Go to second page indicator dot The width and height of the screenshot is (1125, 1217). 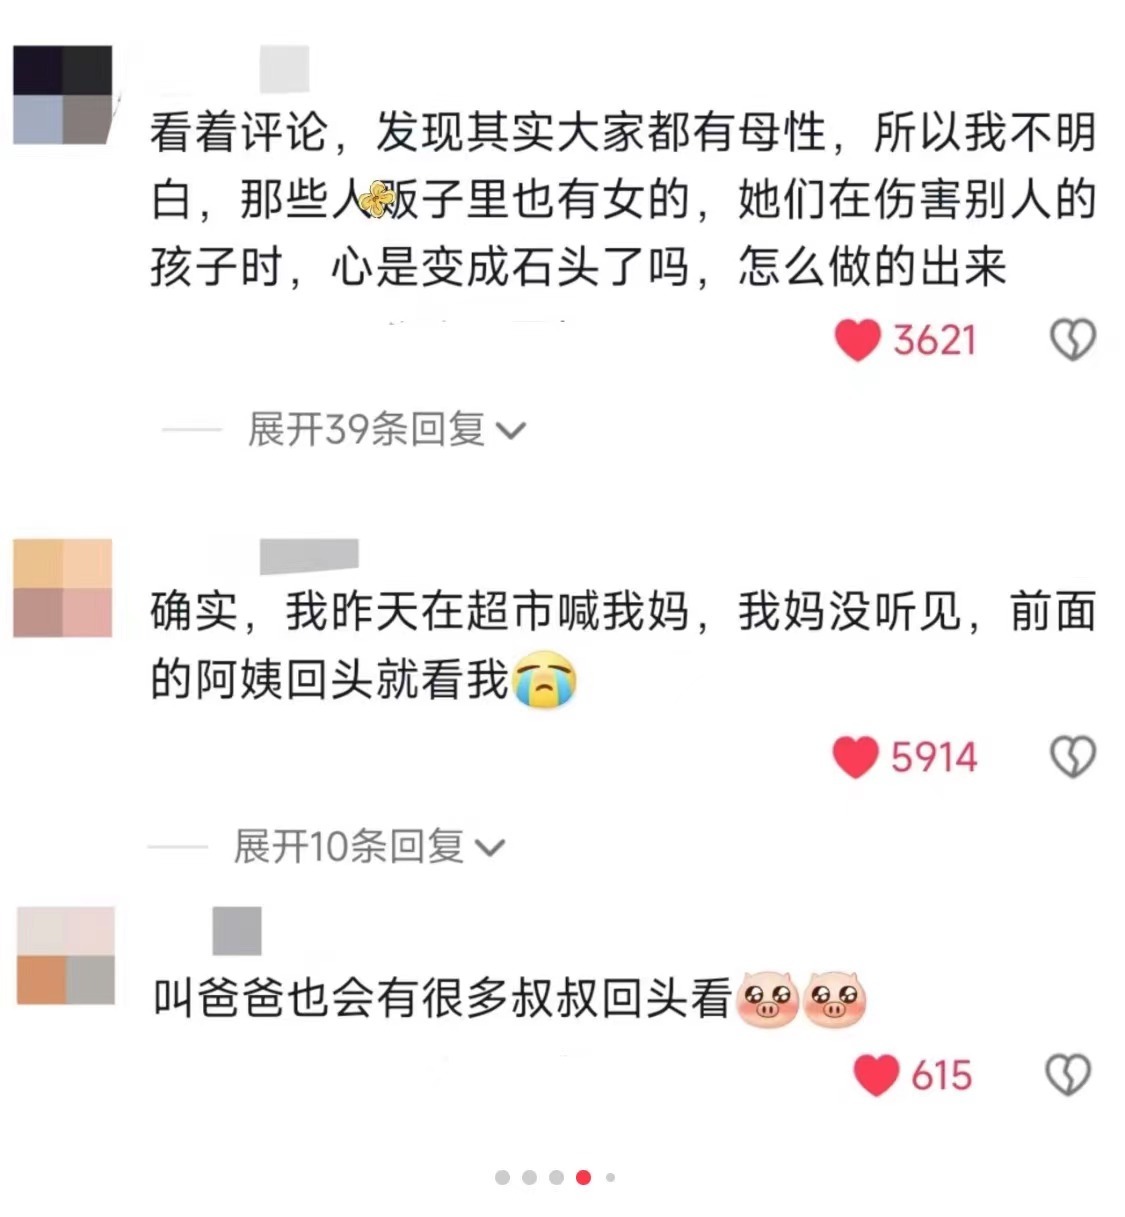tap(529, 1177)
